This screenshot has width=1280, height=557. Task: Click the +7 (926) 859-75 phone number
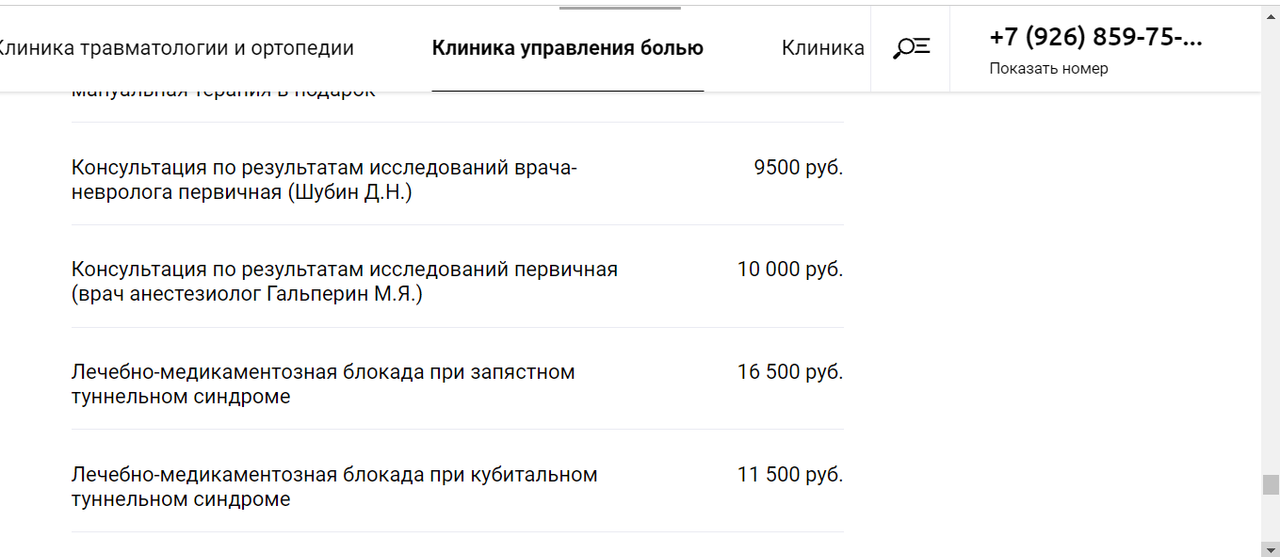[x=1096, y=37]
